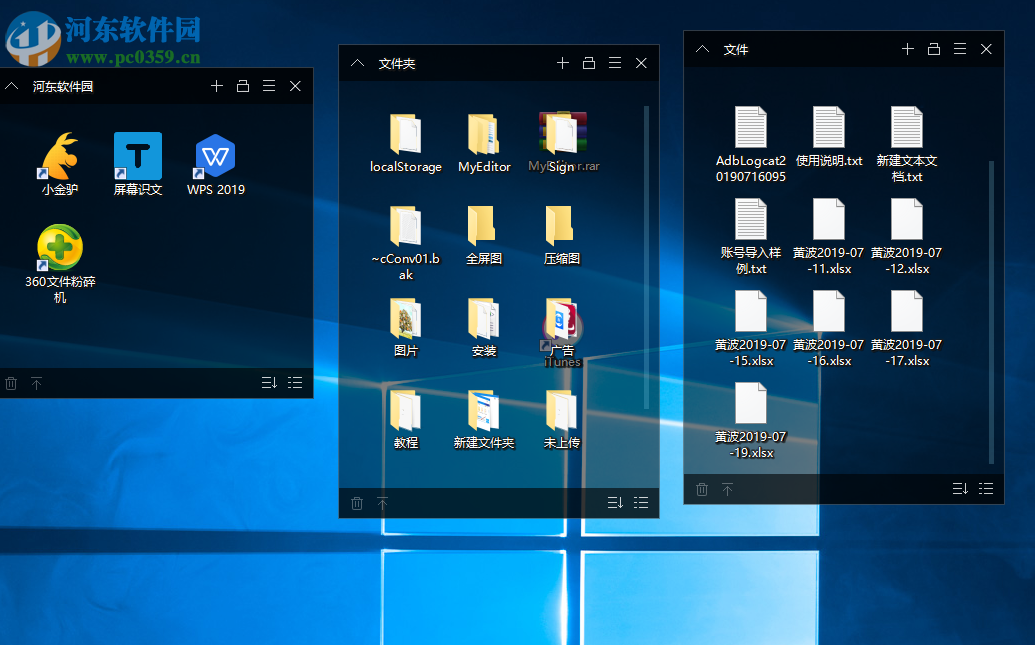Open the sort options in 文件 panel footer
This screenshot has height=645, width=1035.
tap(960, 489)
